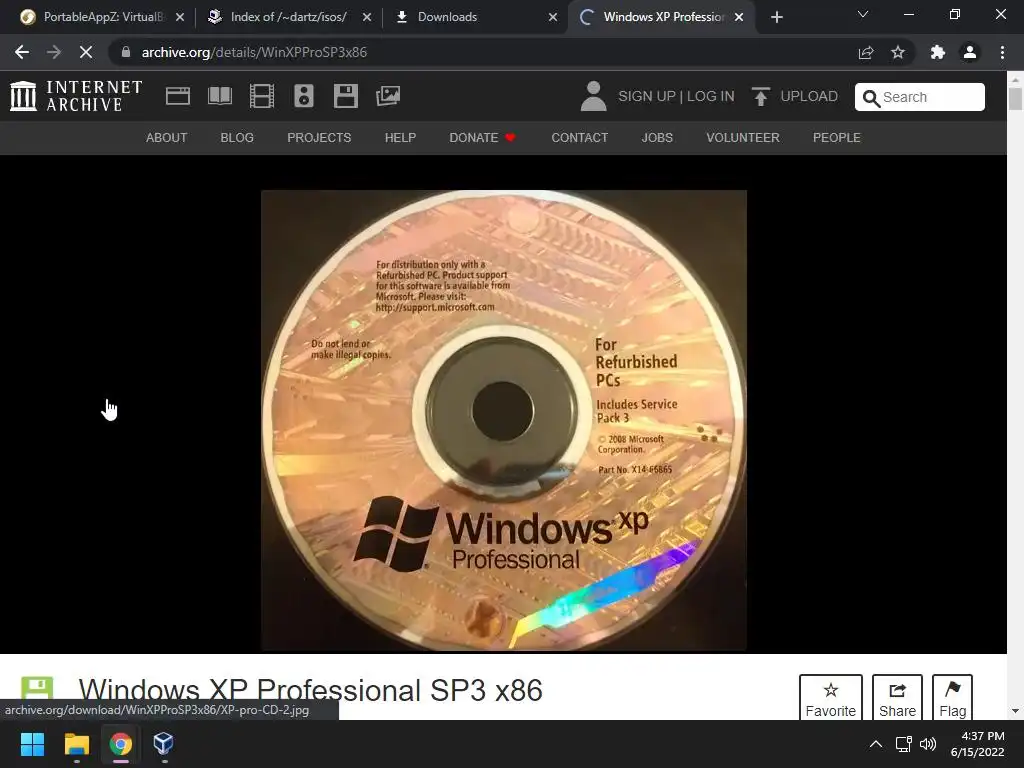
Task: Open JOBS in the Archive menu
Action: (657, 138)
